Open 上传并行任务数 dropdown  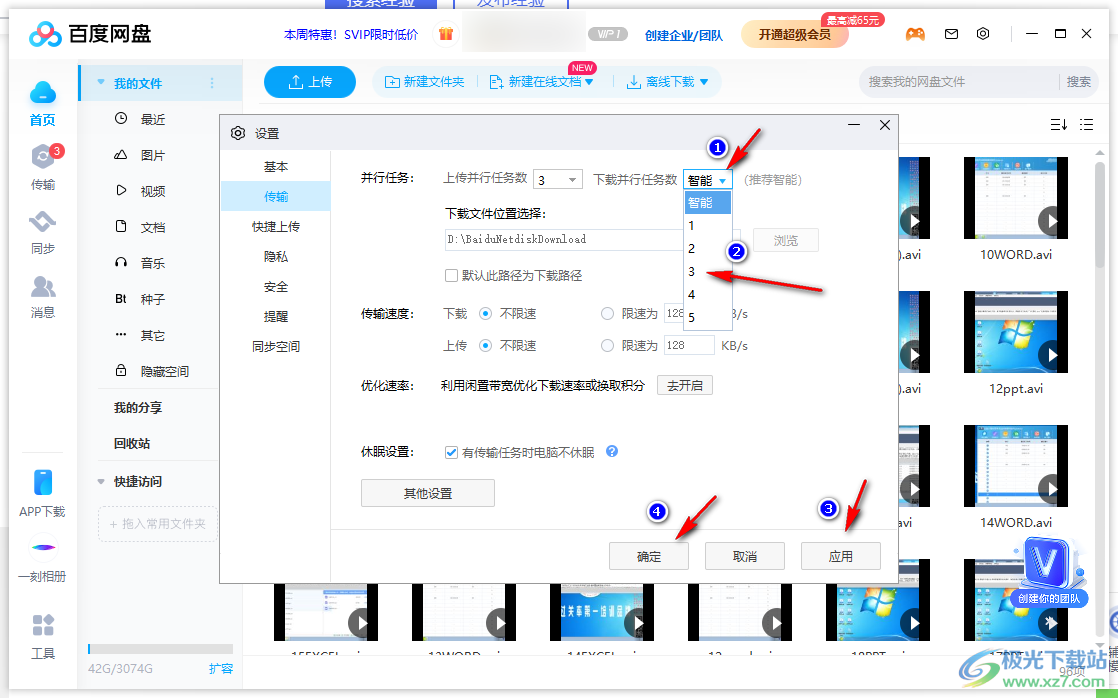pos(558,180)
